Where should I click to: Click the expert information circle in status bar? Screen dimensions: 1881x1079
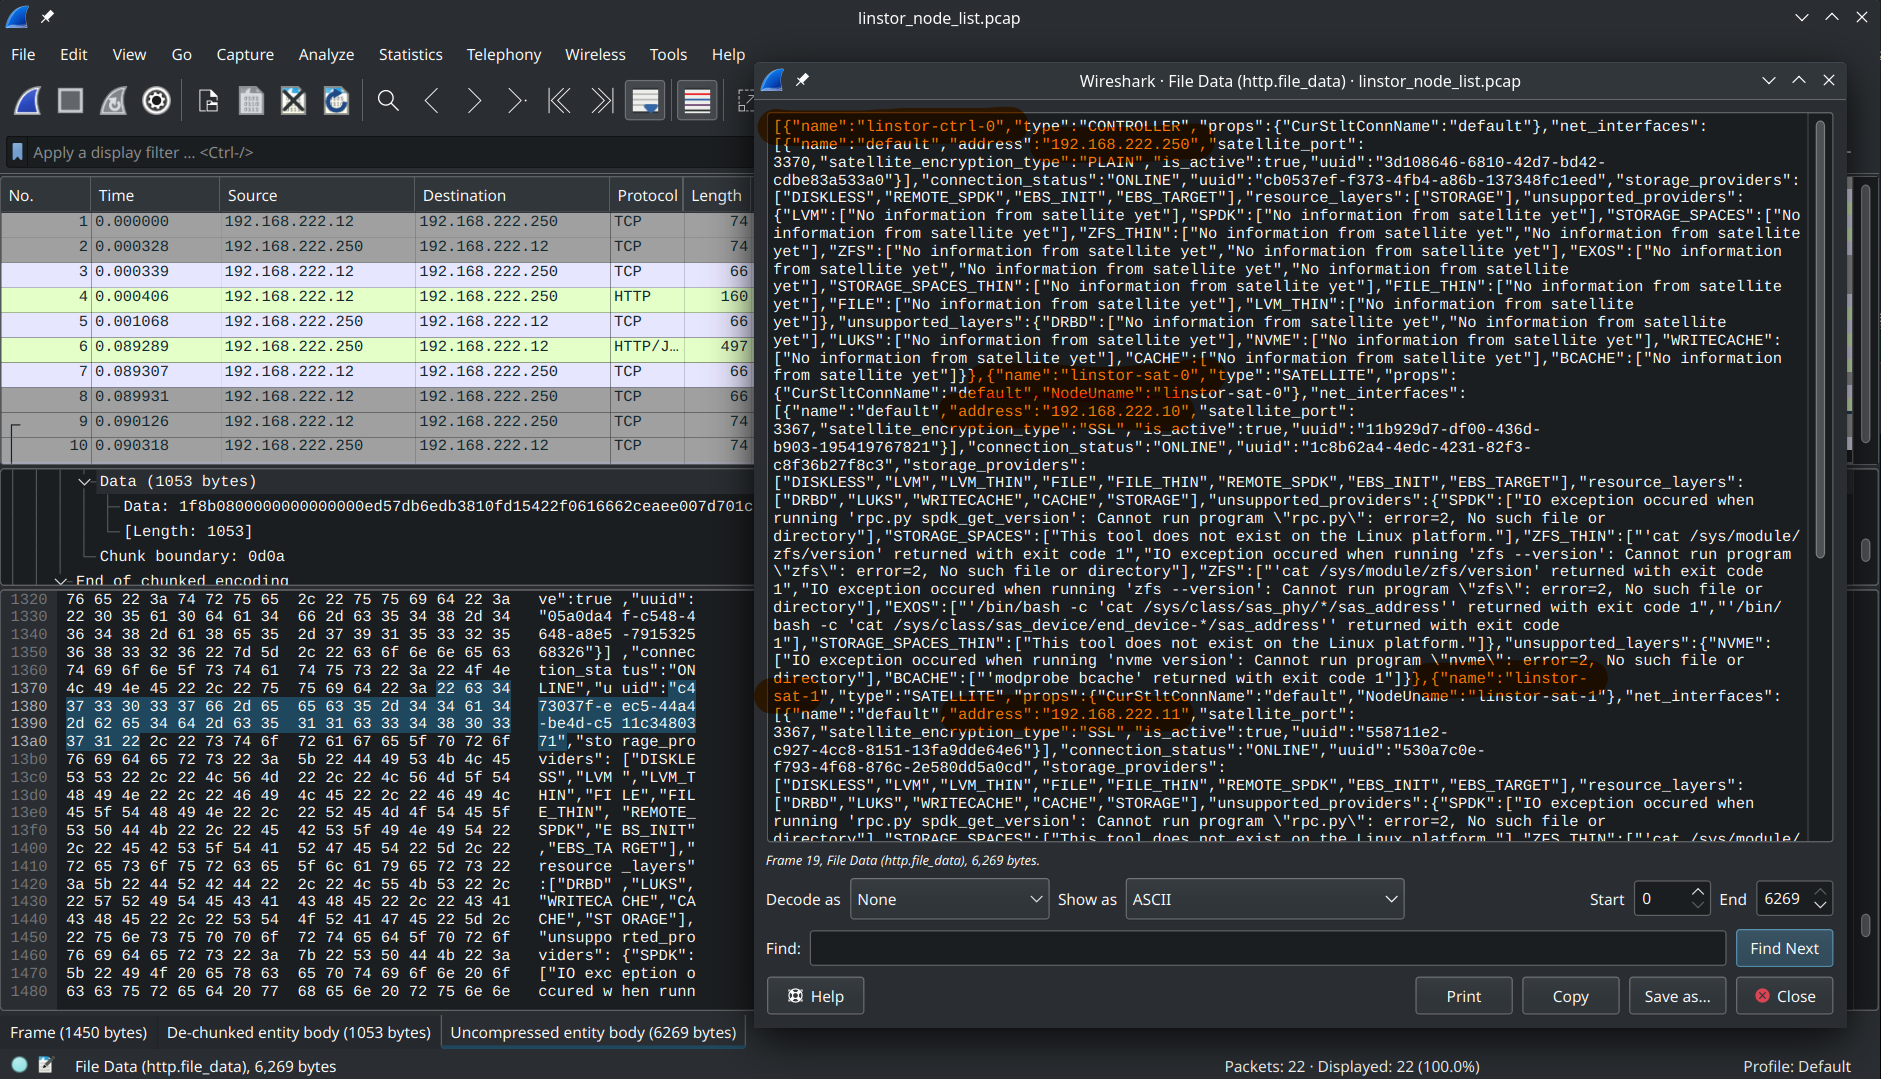[x=20, y=1066]
